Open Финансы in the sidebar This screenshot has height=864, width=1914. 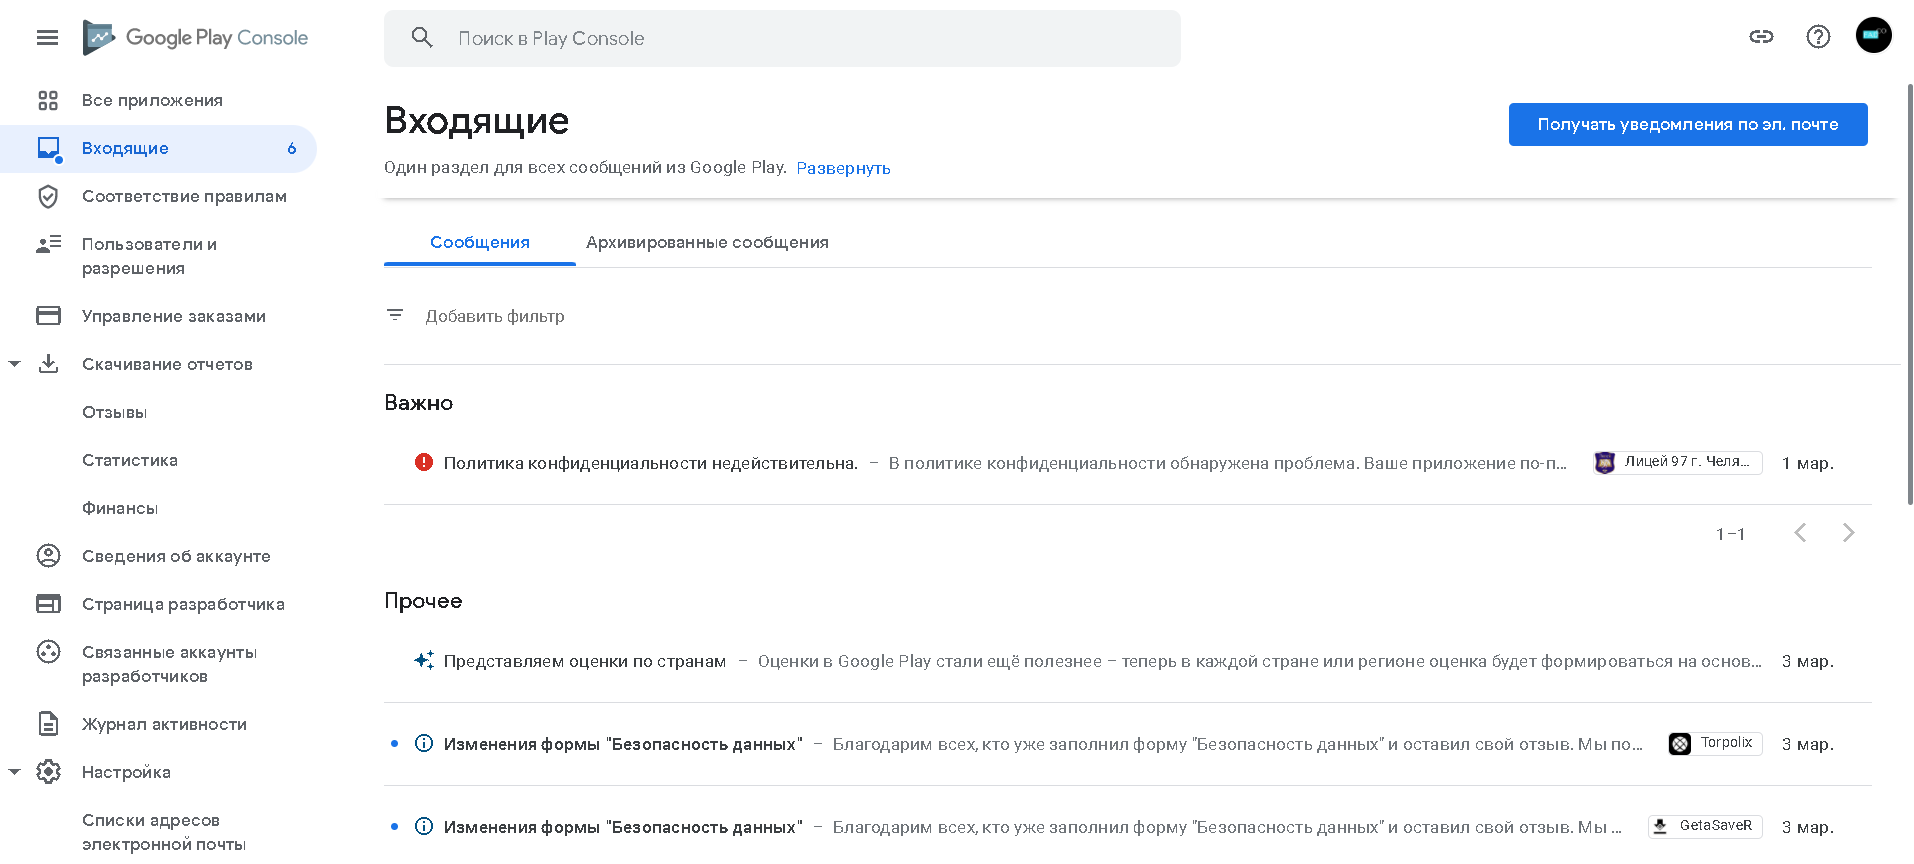pos(120,508)
